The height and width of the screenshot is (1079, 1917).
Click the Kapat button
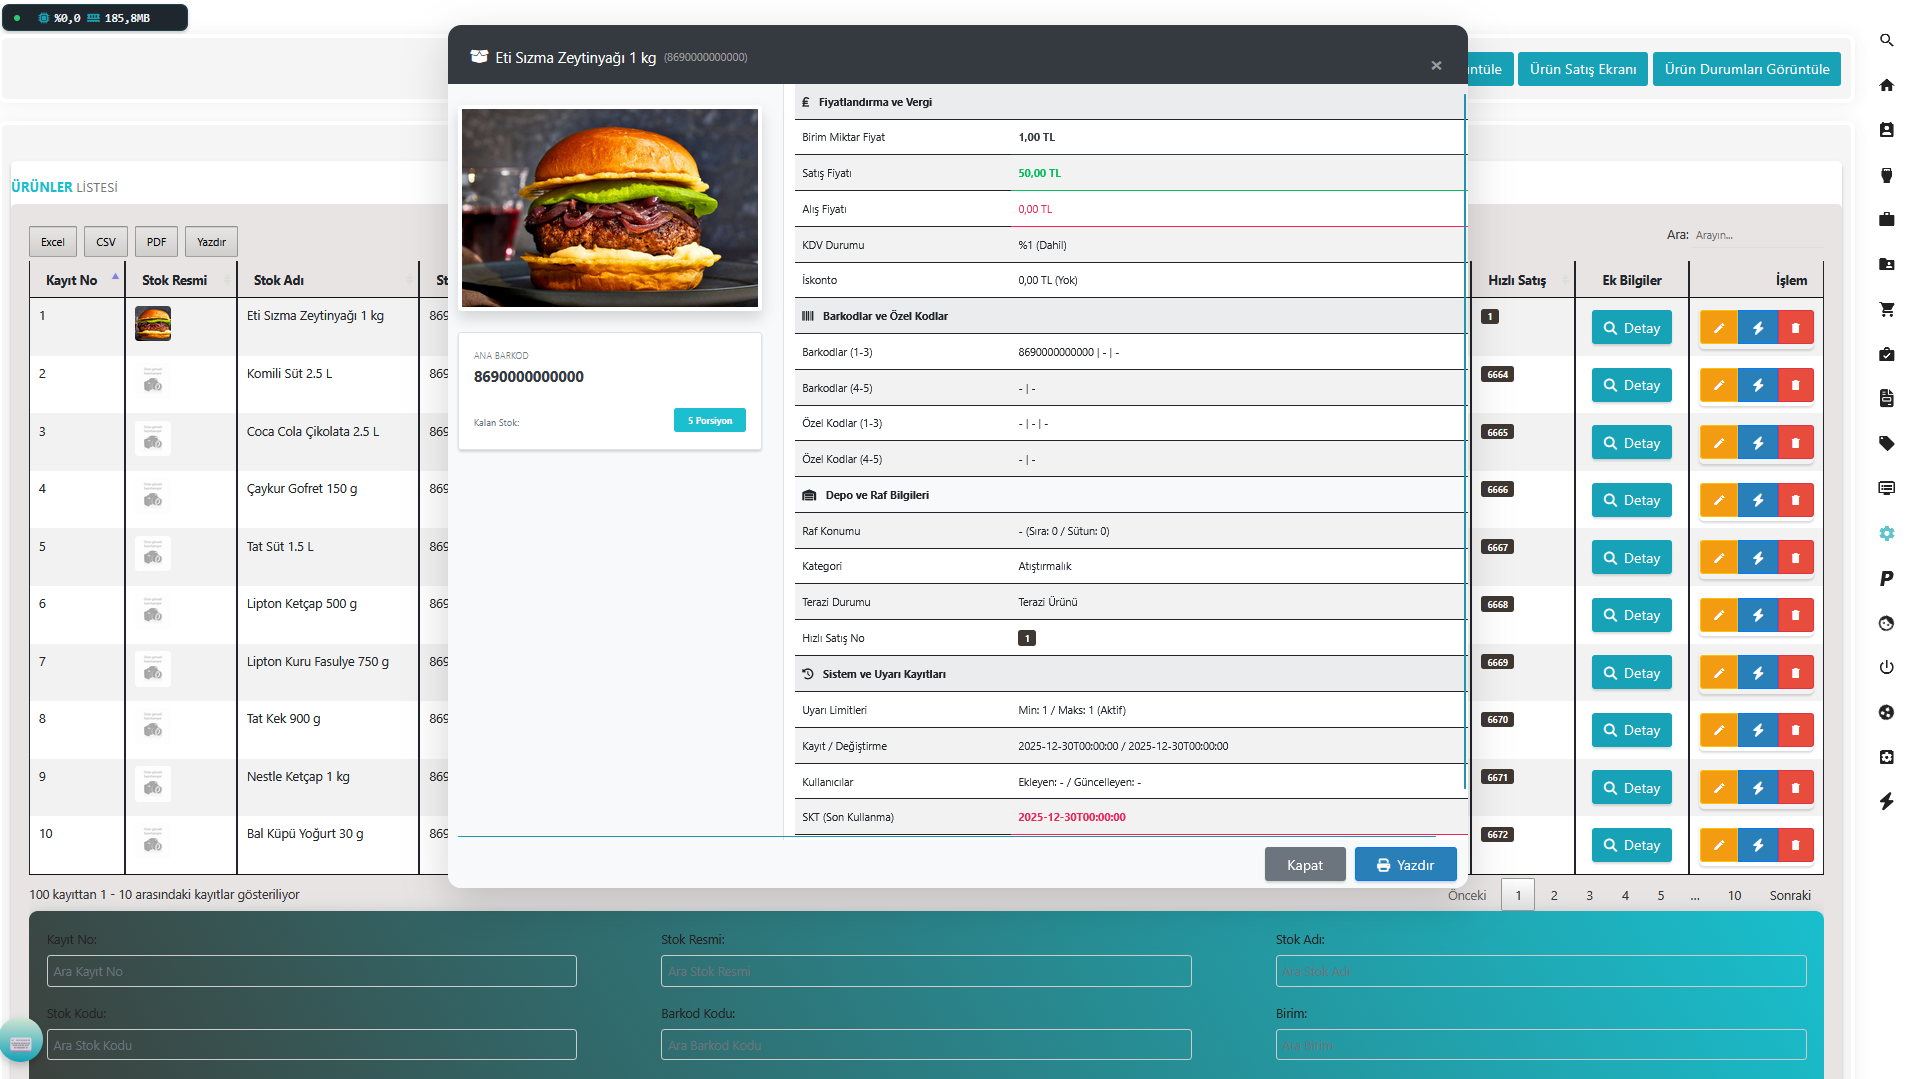pos(1304,865)
